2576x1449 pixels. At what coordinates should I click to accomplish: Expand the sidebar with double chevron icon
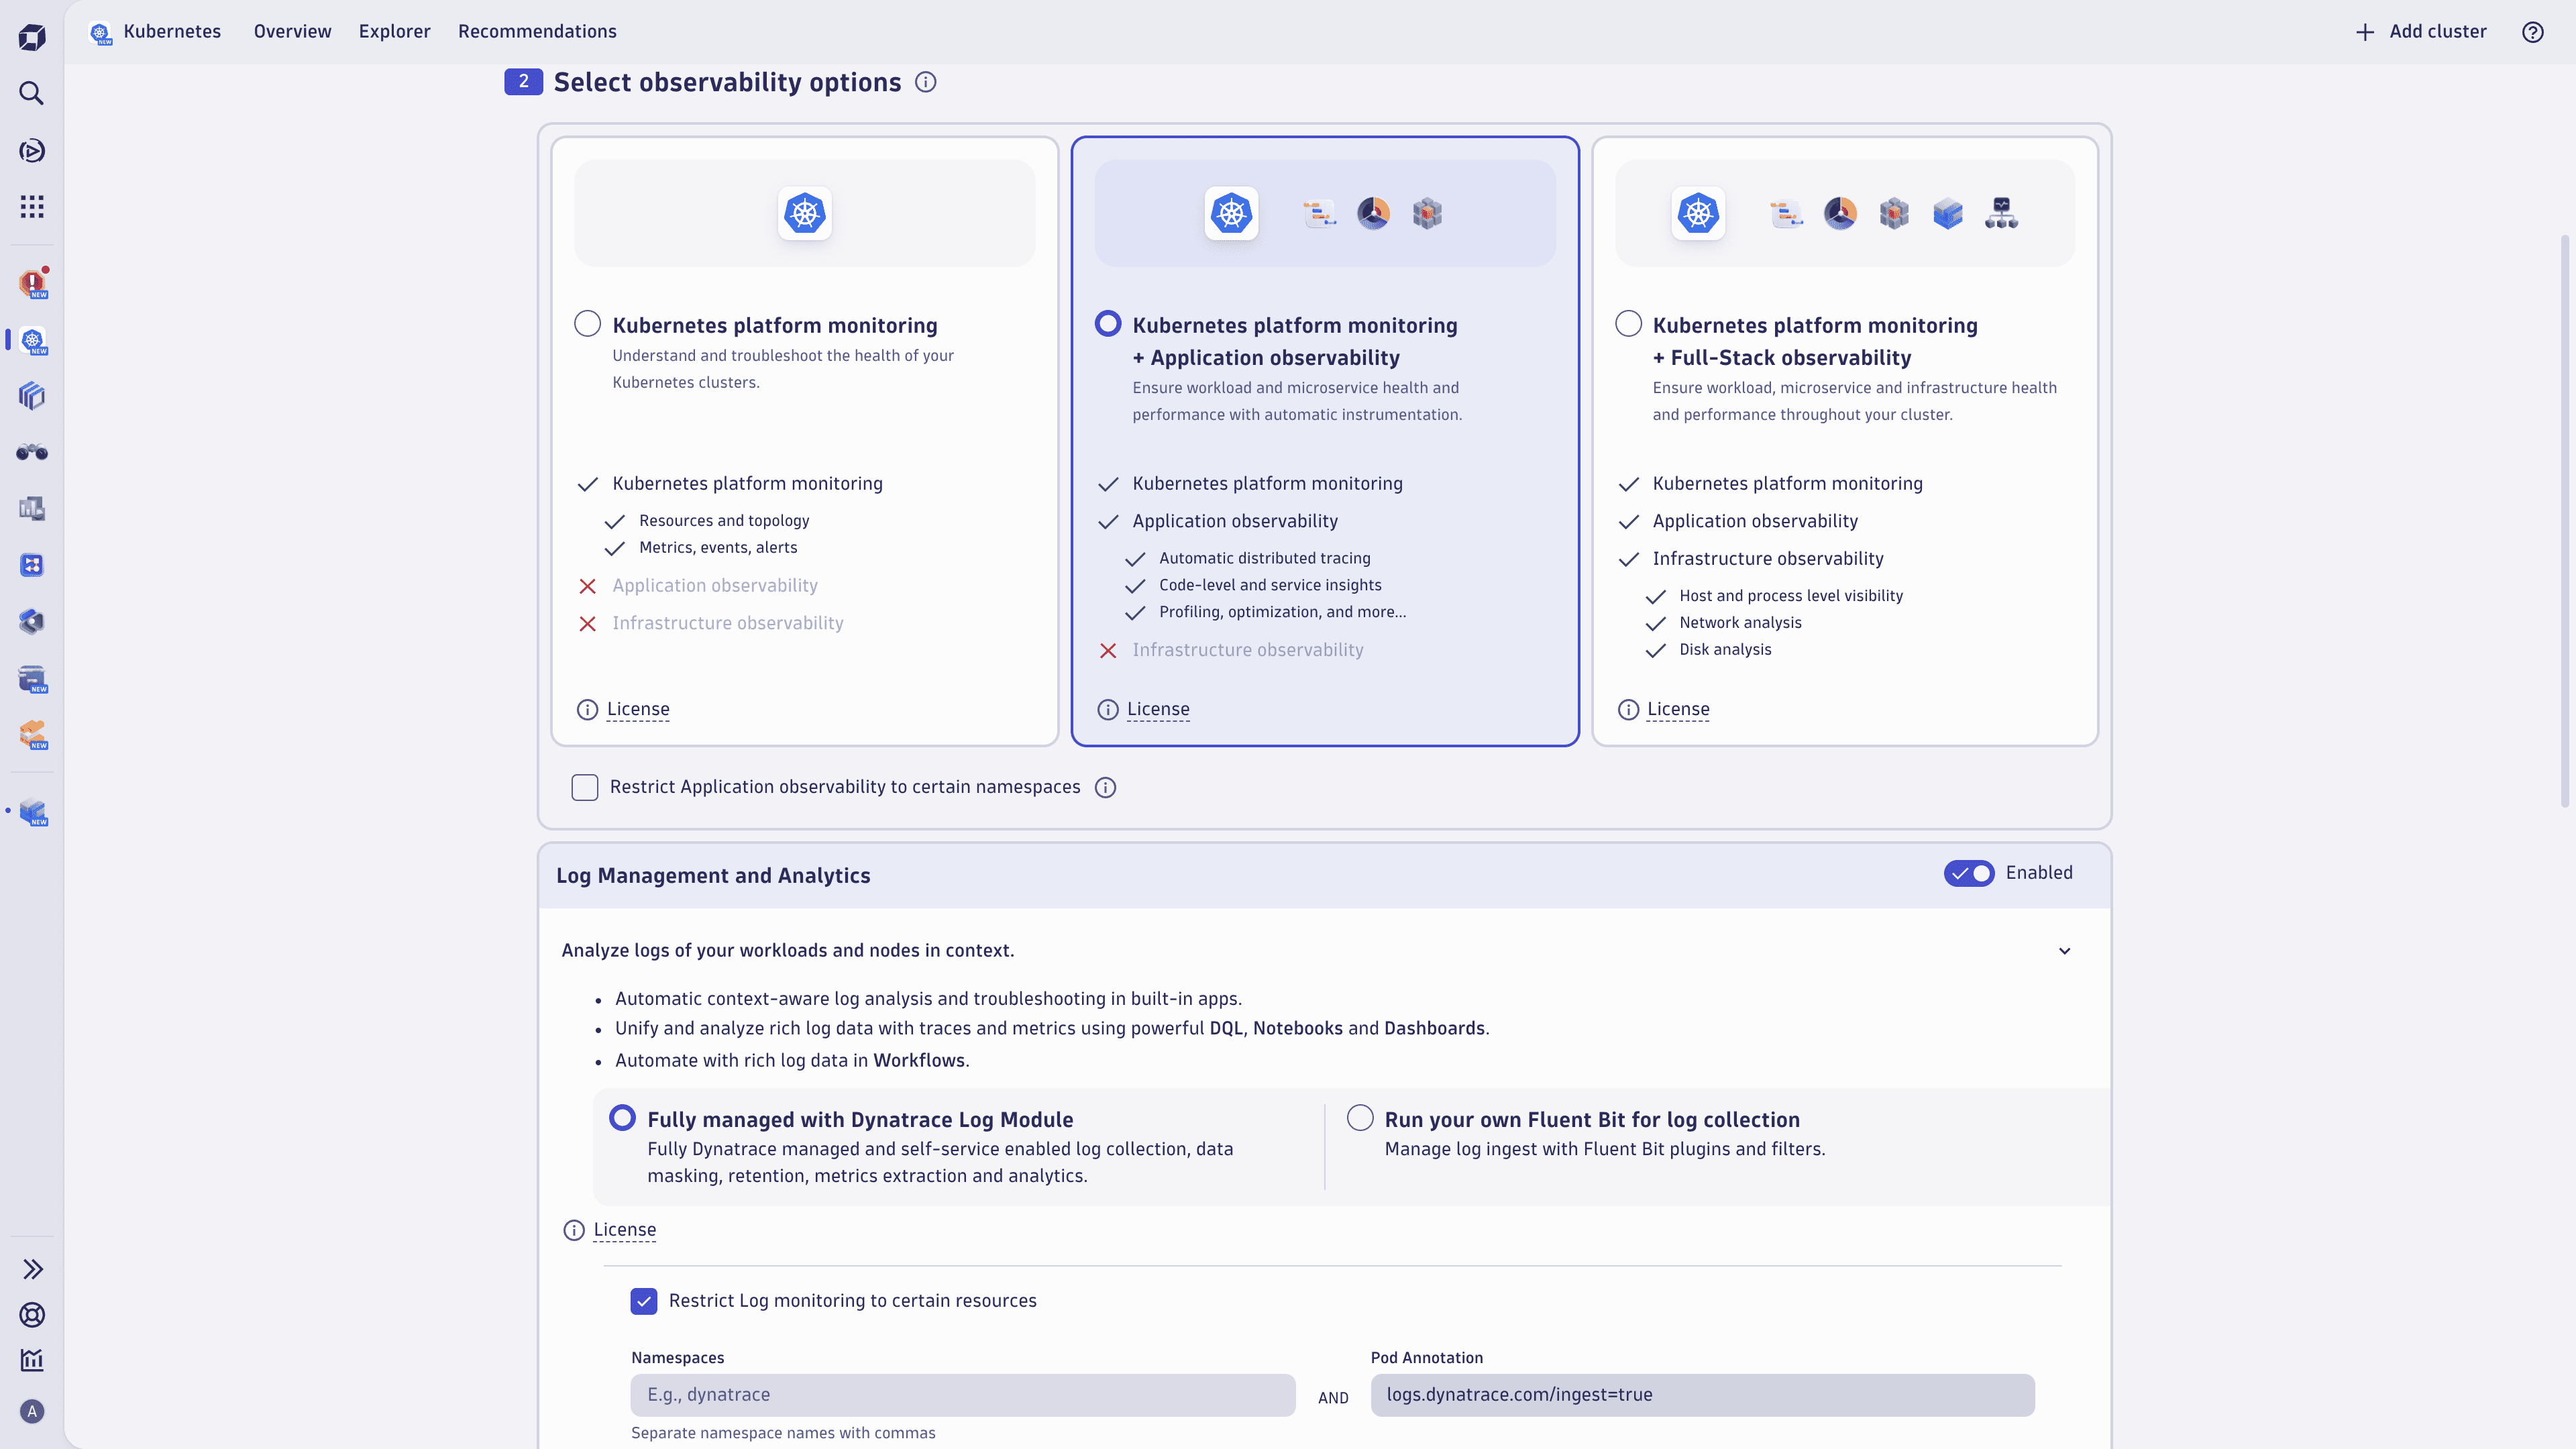pos(32,1269)
